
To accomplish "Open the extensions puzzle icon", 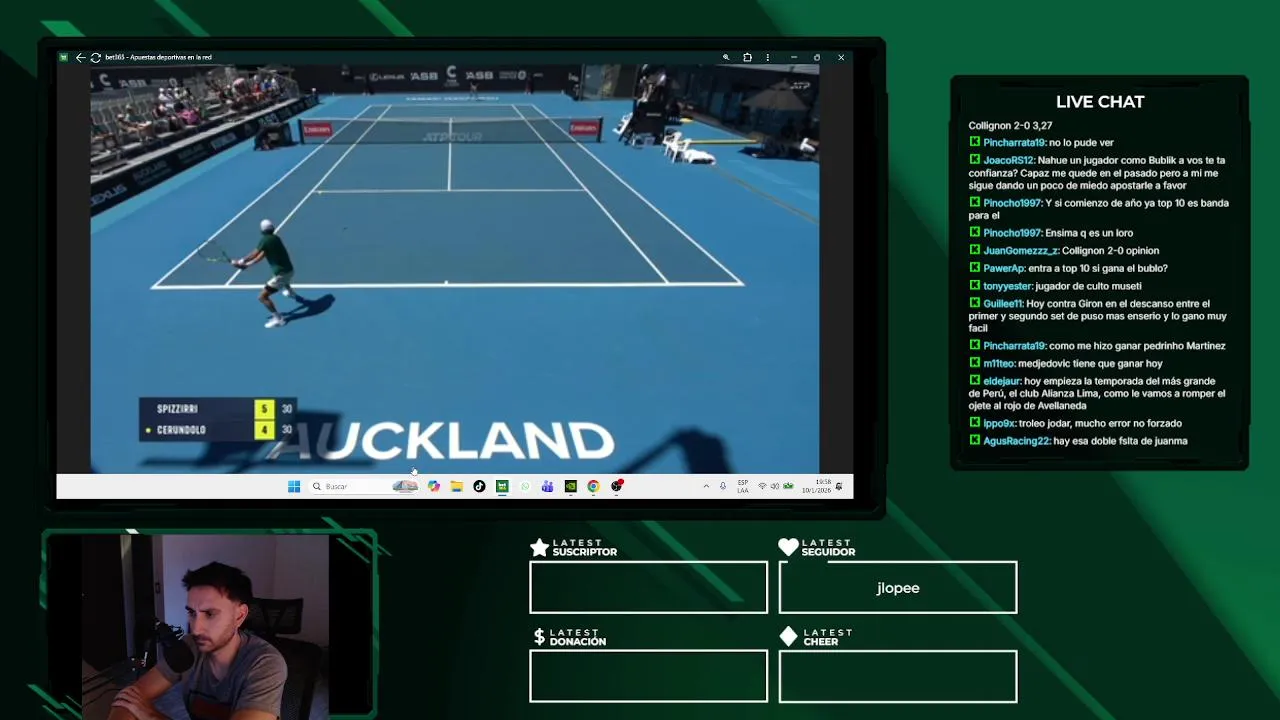I will click(x=747, y=57).
